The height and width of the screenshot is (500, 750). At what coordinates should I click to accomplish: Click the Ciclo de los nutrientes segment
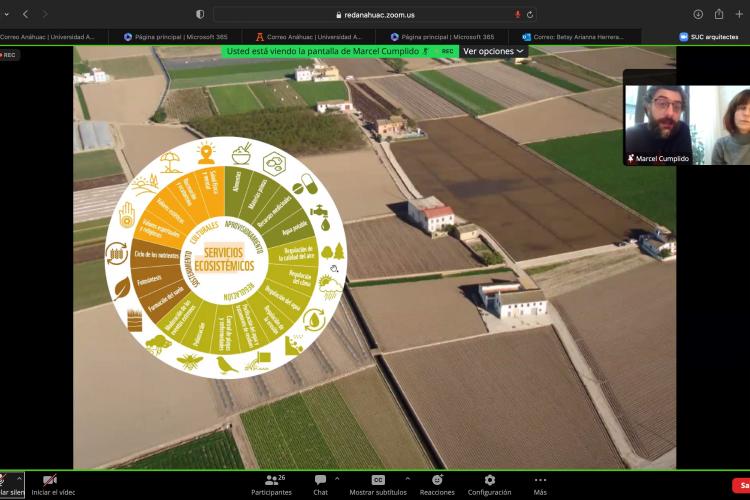[156, 254]
